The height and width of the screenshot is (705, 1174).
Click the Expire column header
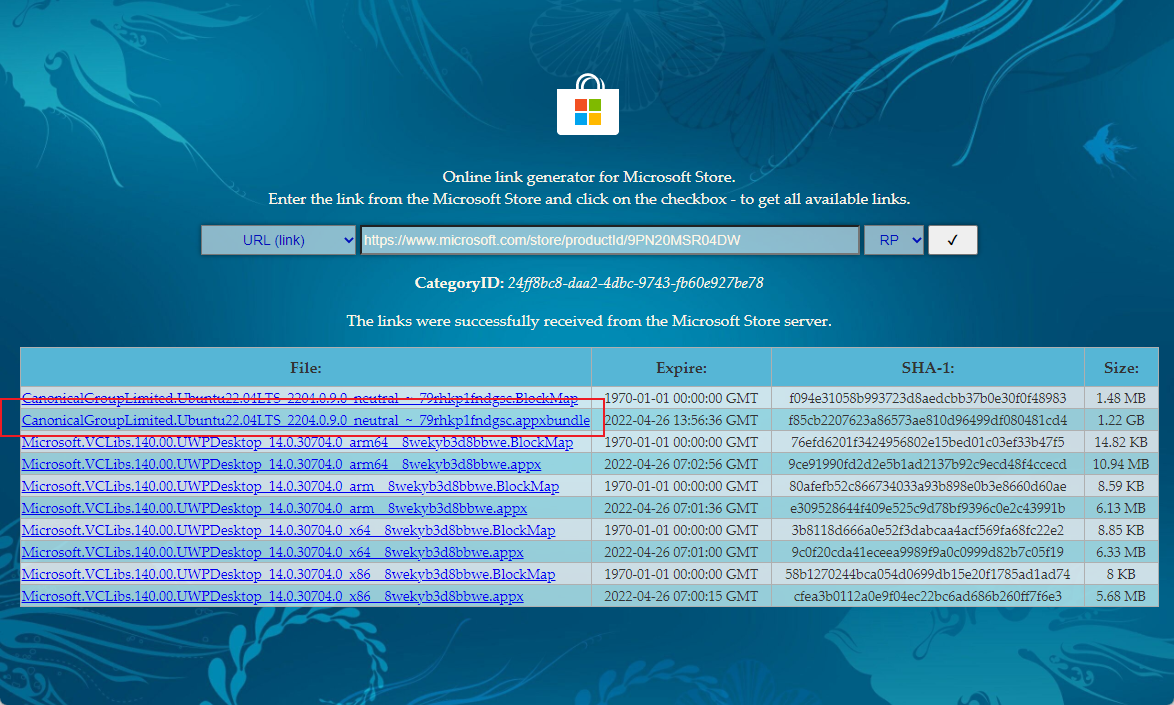click(x=681, y=367)
